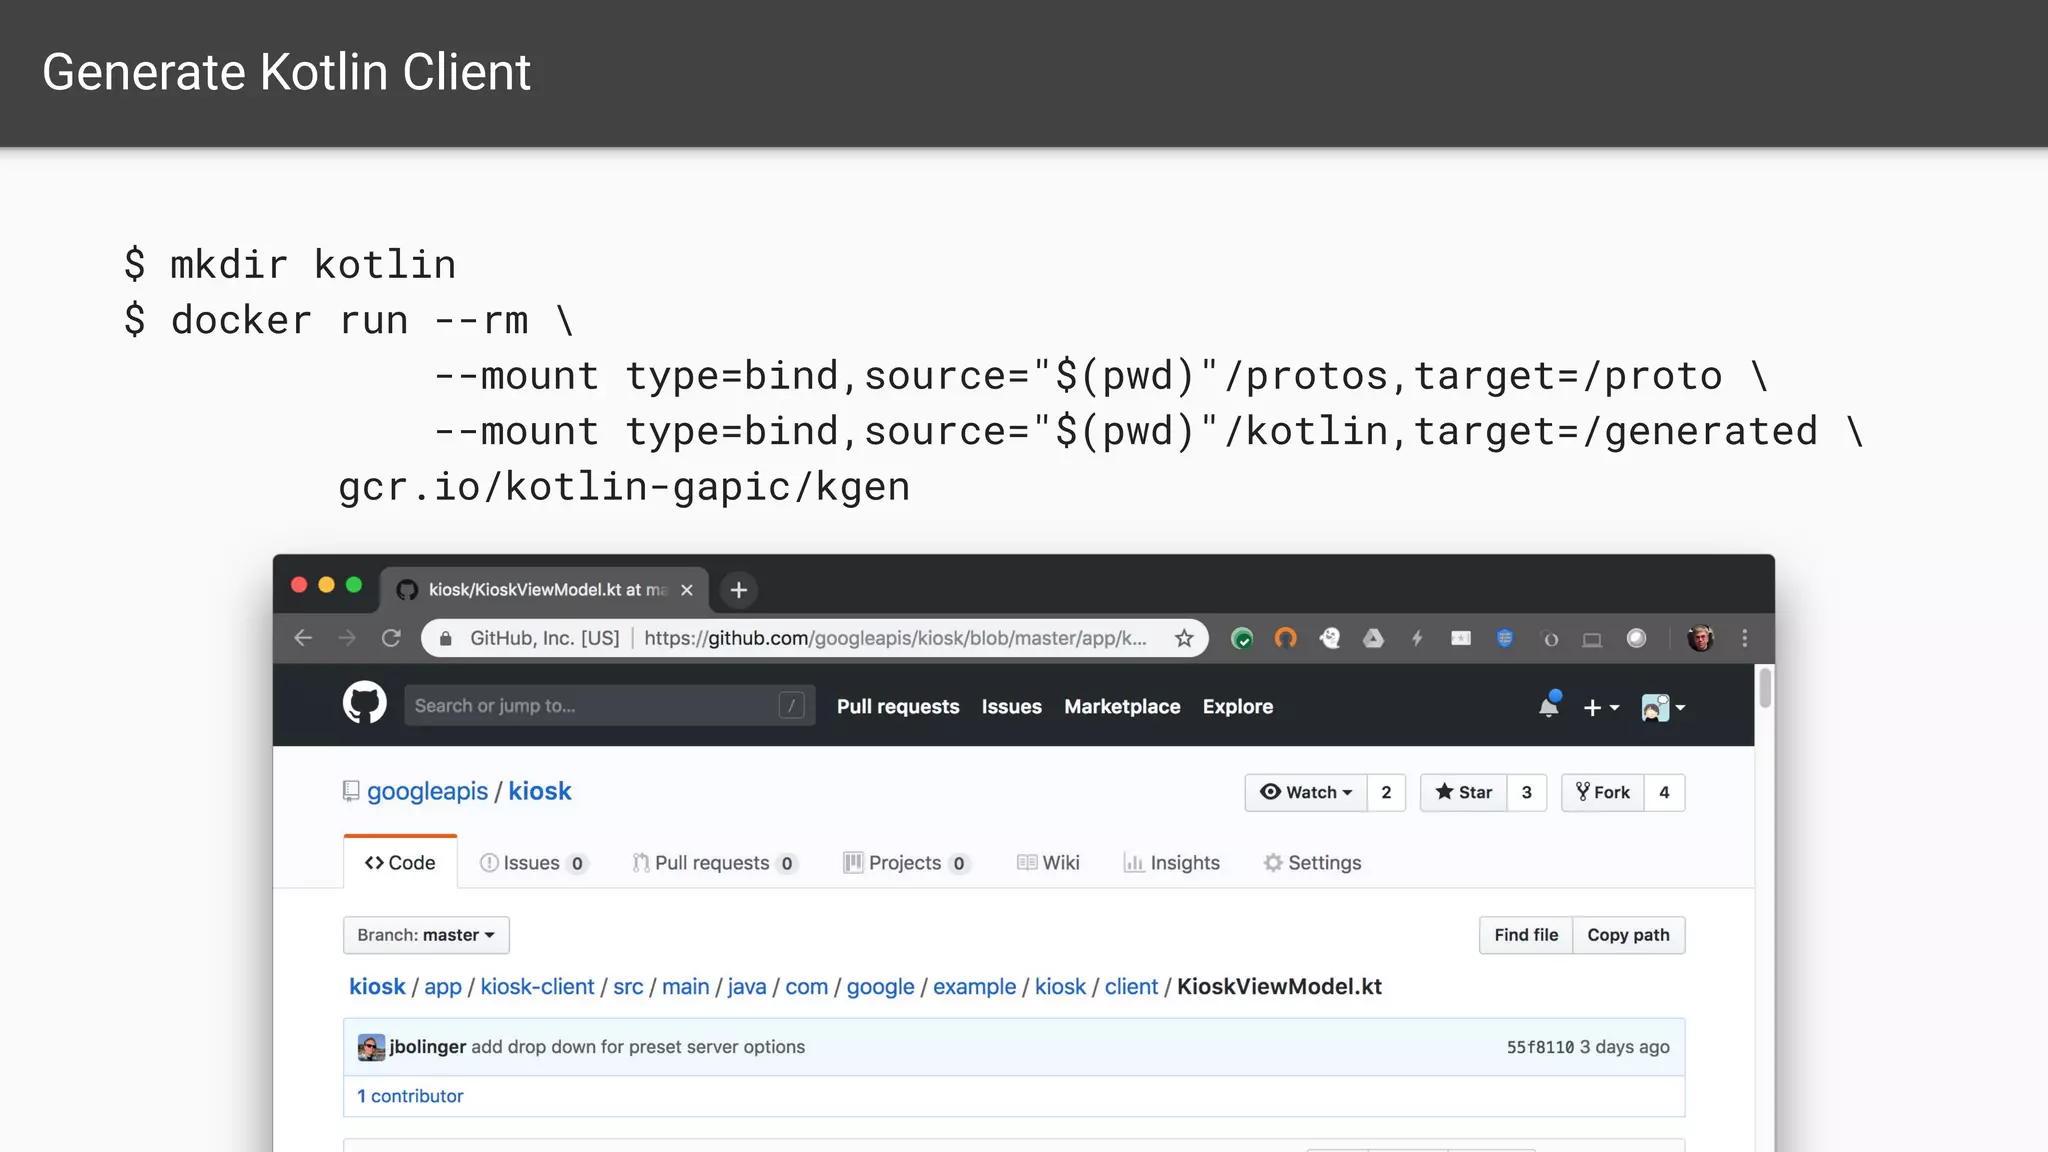This screenshot has width=2048, height=1152.
Task: Open commit hash 55f8110
Action: 1540,1047
